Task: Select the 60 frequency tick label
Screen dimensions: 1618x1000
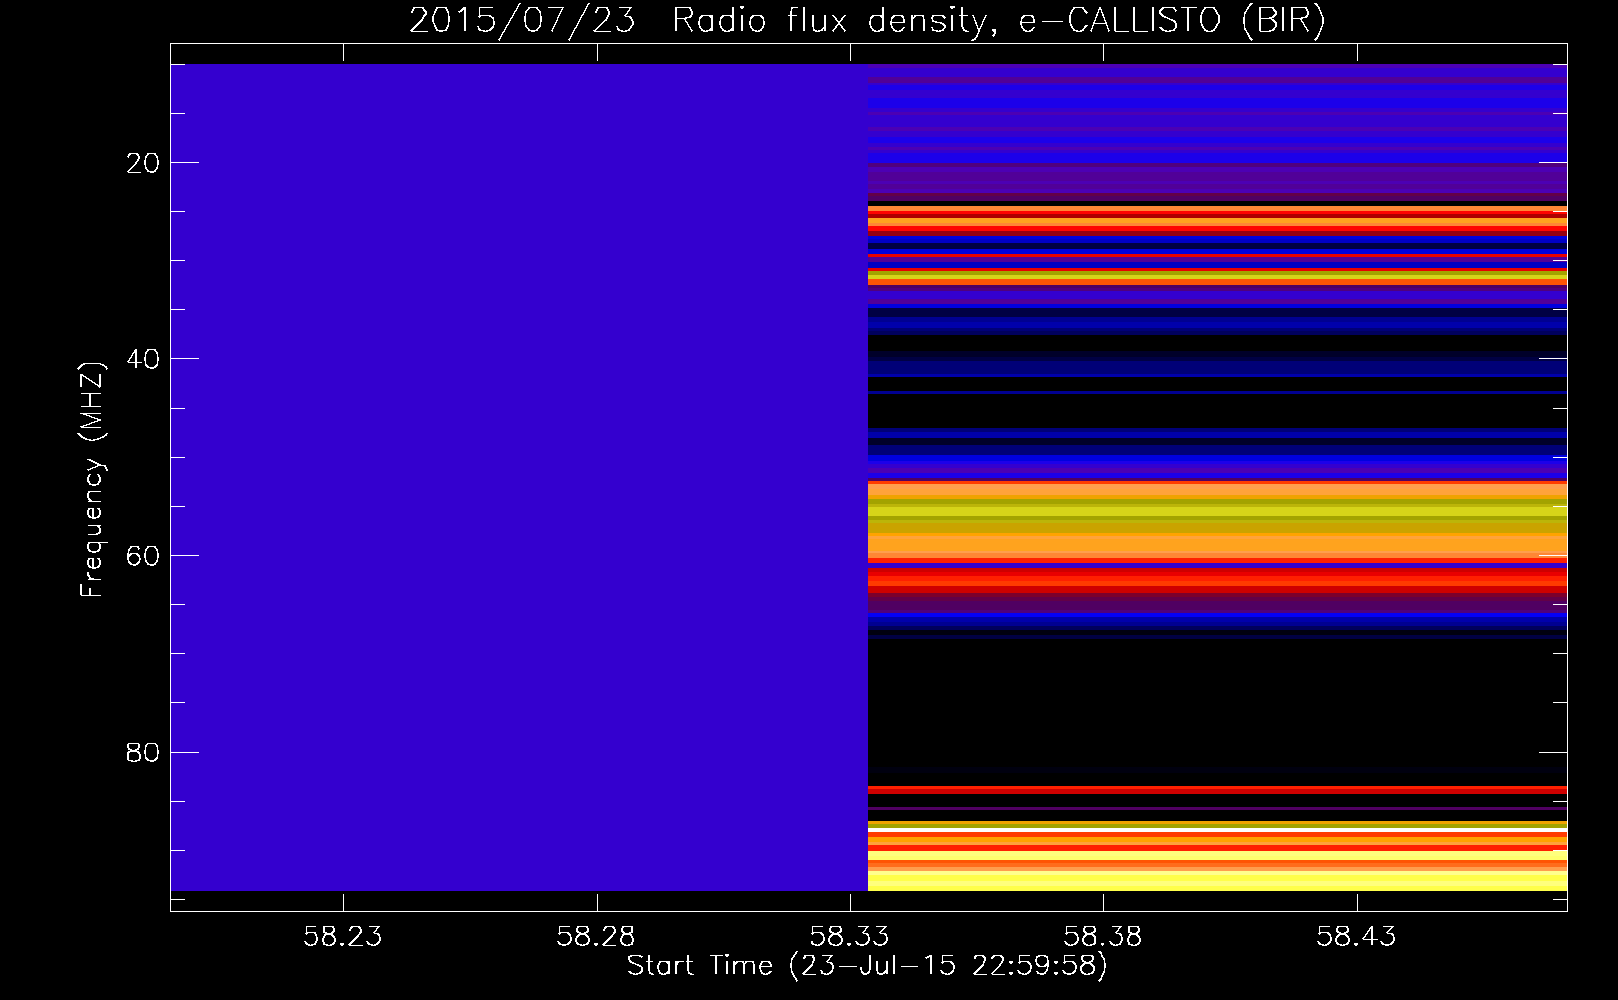Action: 144,556
